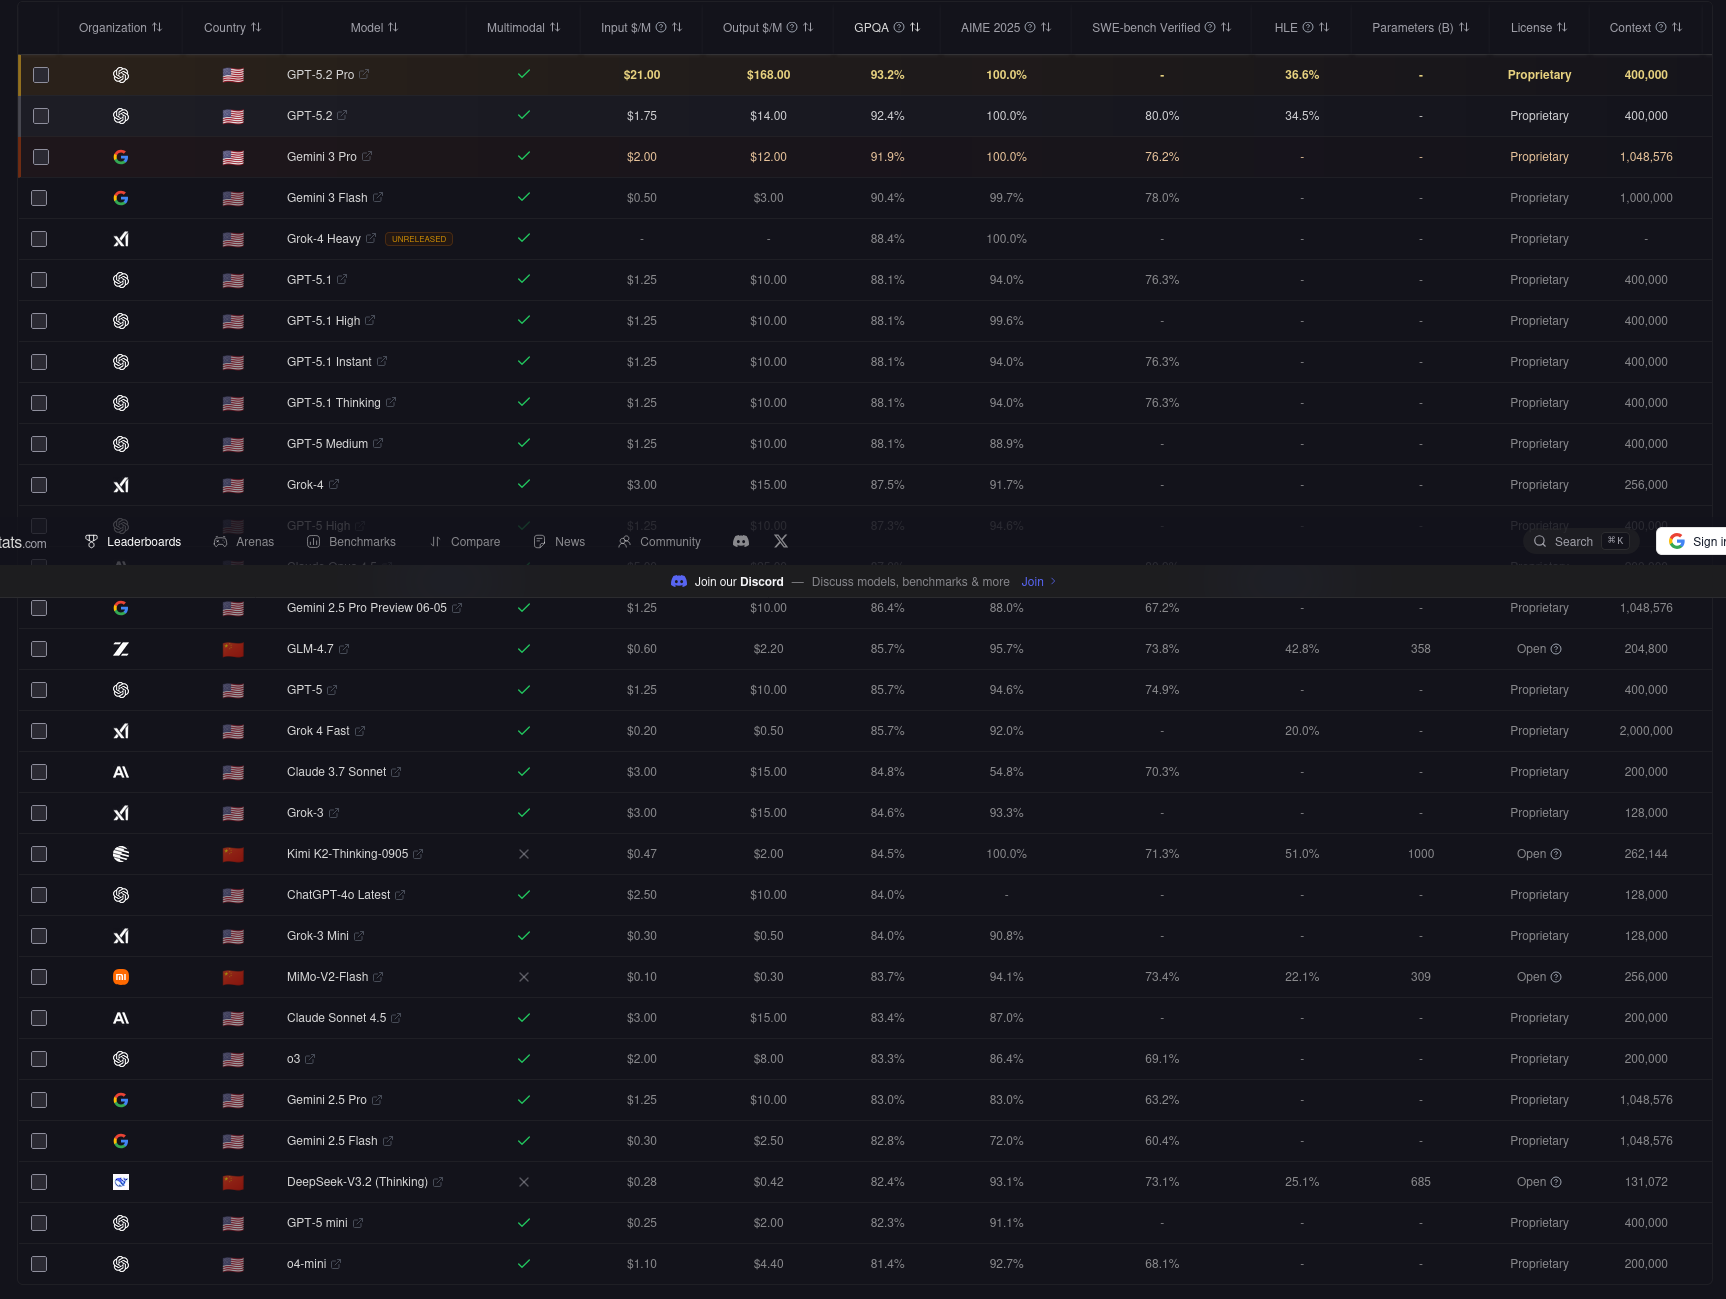Select the xAI icon on the Grok-4 Heavy row
Screen dimensions: 1726x1299
point(121,239)
